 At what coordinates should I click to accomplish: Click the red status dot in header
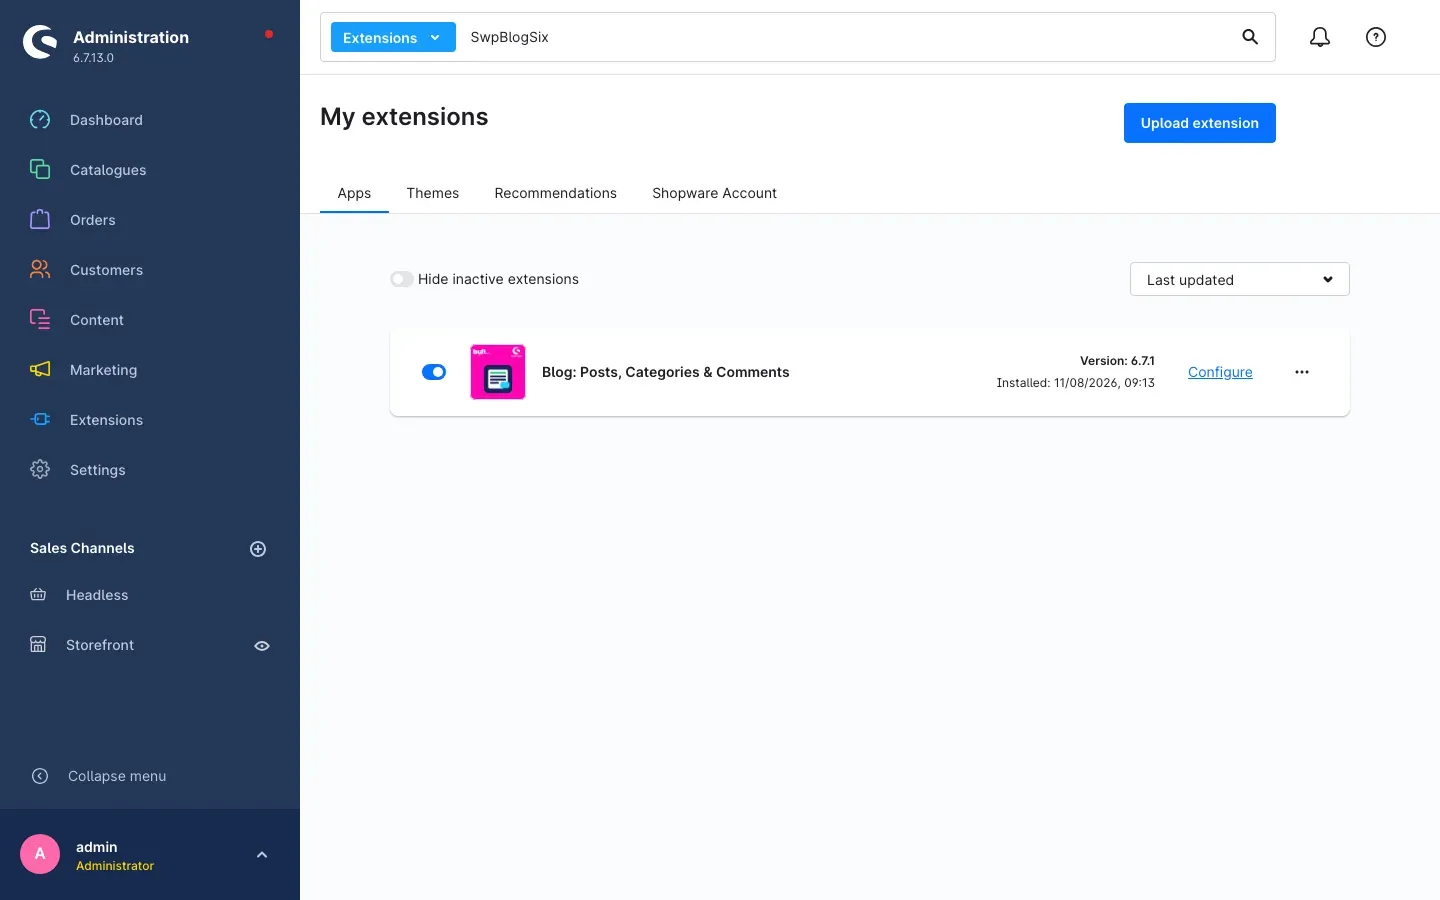[269, 34]
